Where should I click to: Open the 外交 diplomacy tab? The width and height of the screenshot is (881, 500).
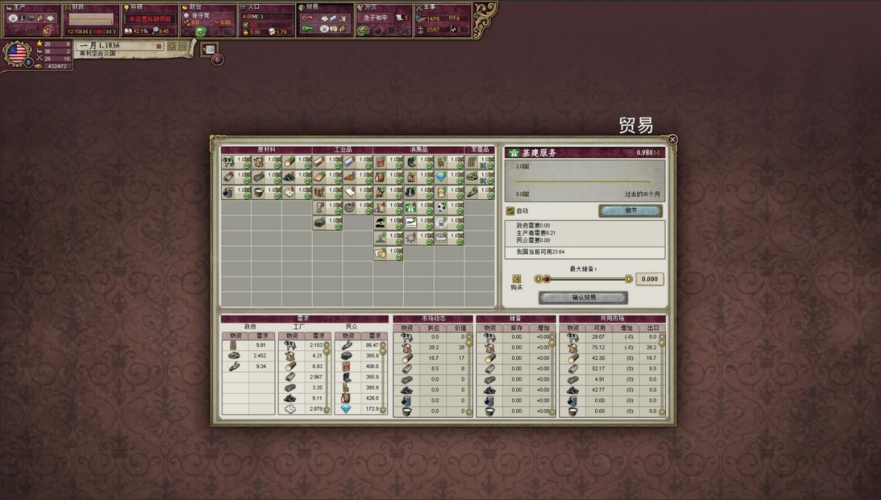pyautogui.click(x=383, y=20)
